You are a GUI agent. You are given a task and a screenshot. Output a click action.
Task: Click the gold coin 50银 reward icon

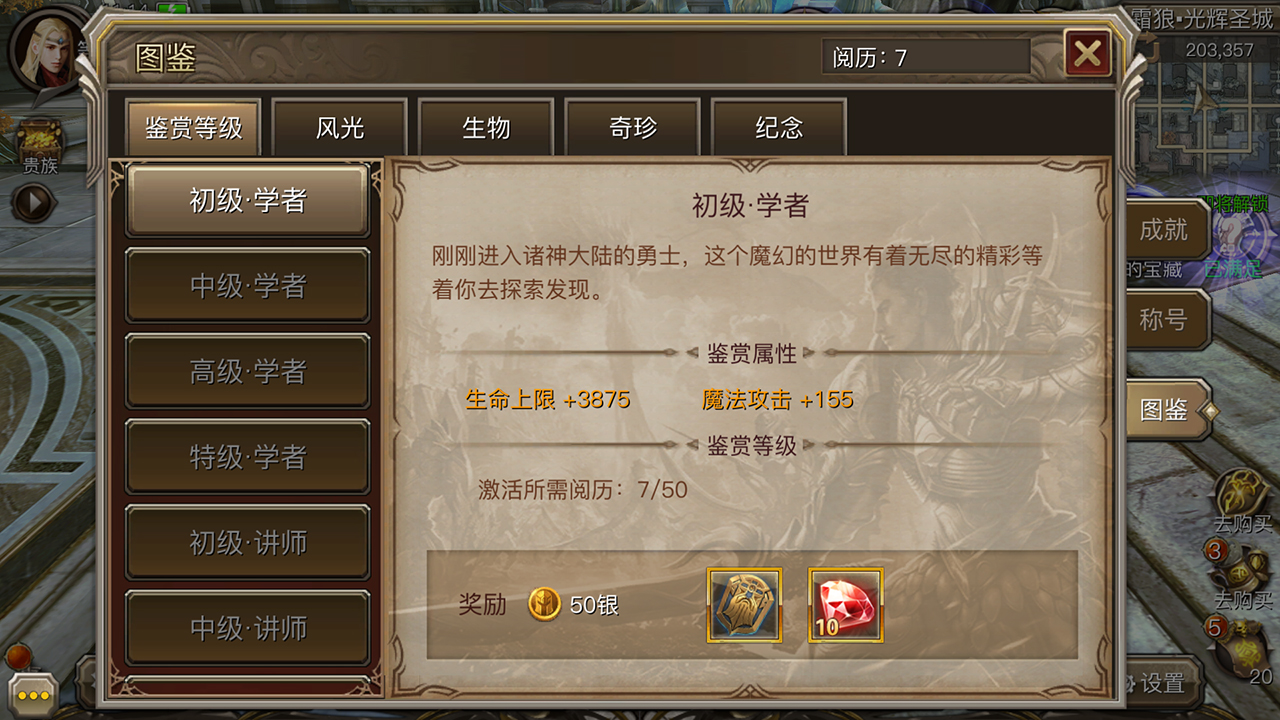(544, 605)
